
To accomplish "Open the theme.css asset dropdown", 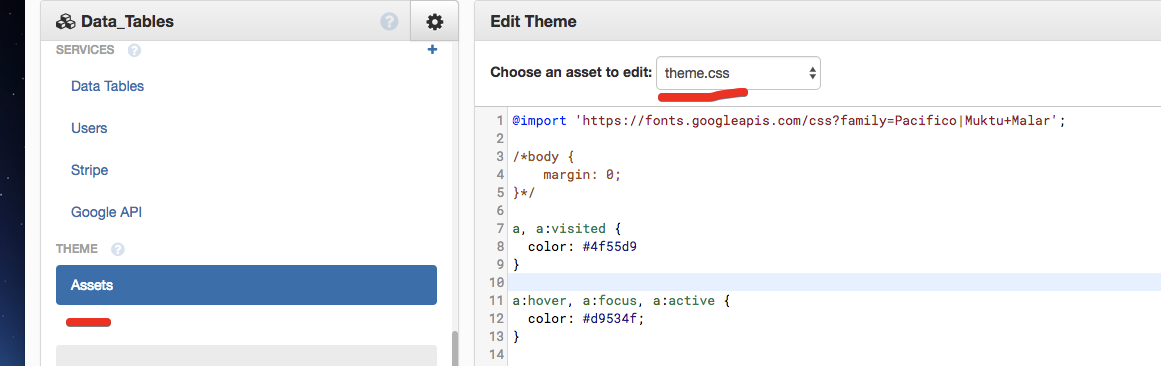I will [x=738, y=73].
